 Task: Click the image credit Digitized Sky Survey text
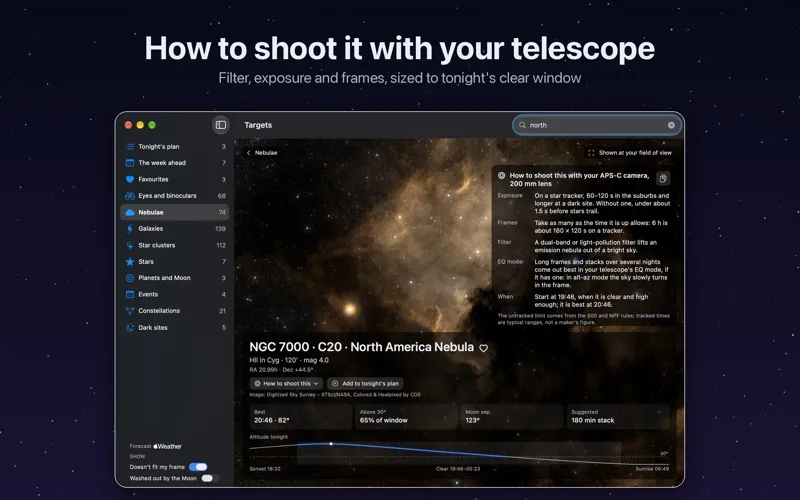coord(335,395)
